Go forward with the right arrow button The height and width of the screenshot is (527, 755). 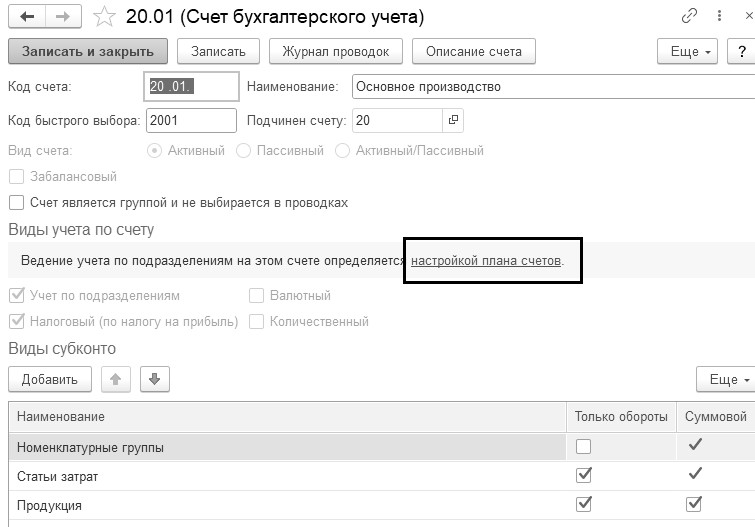(x=63, y=17)
